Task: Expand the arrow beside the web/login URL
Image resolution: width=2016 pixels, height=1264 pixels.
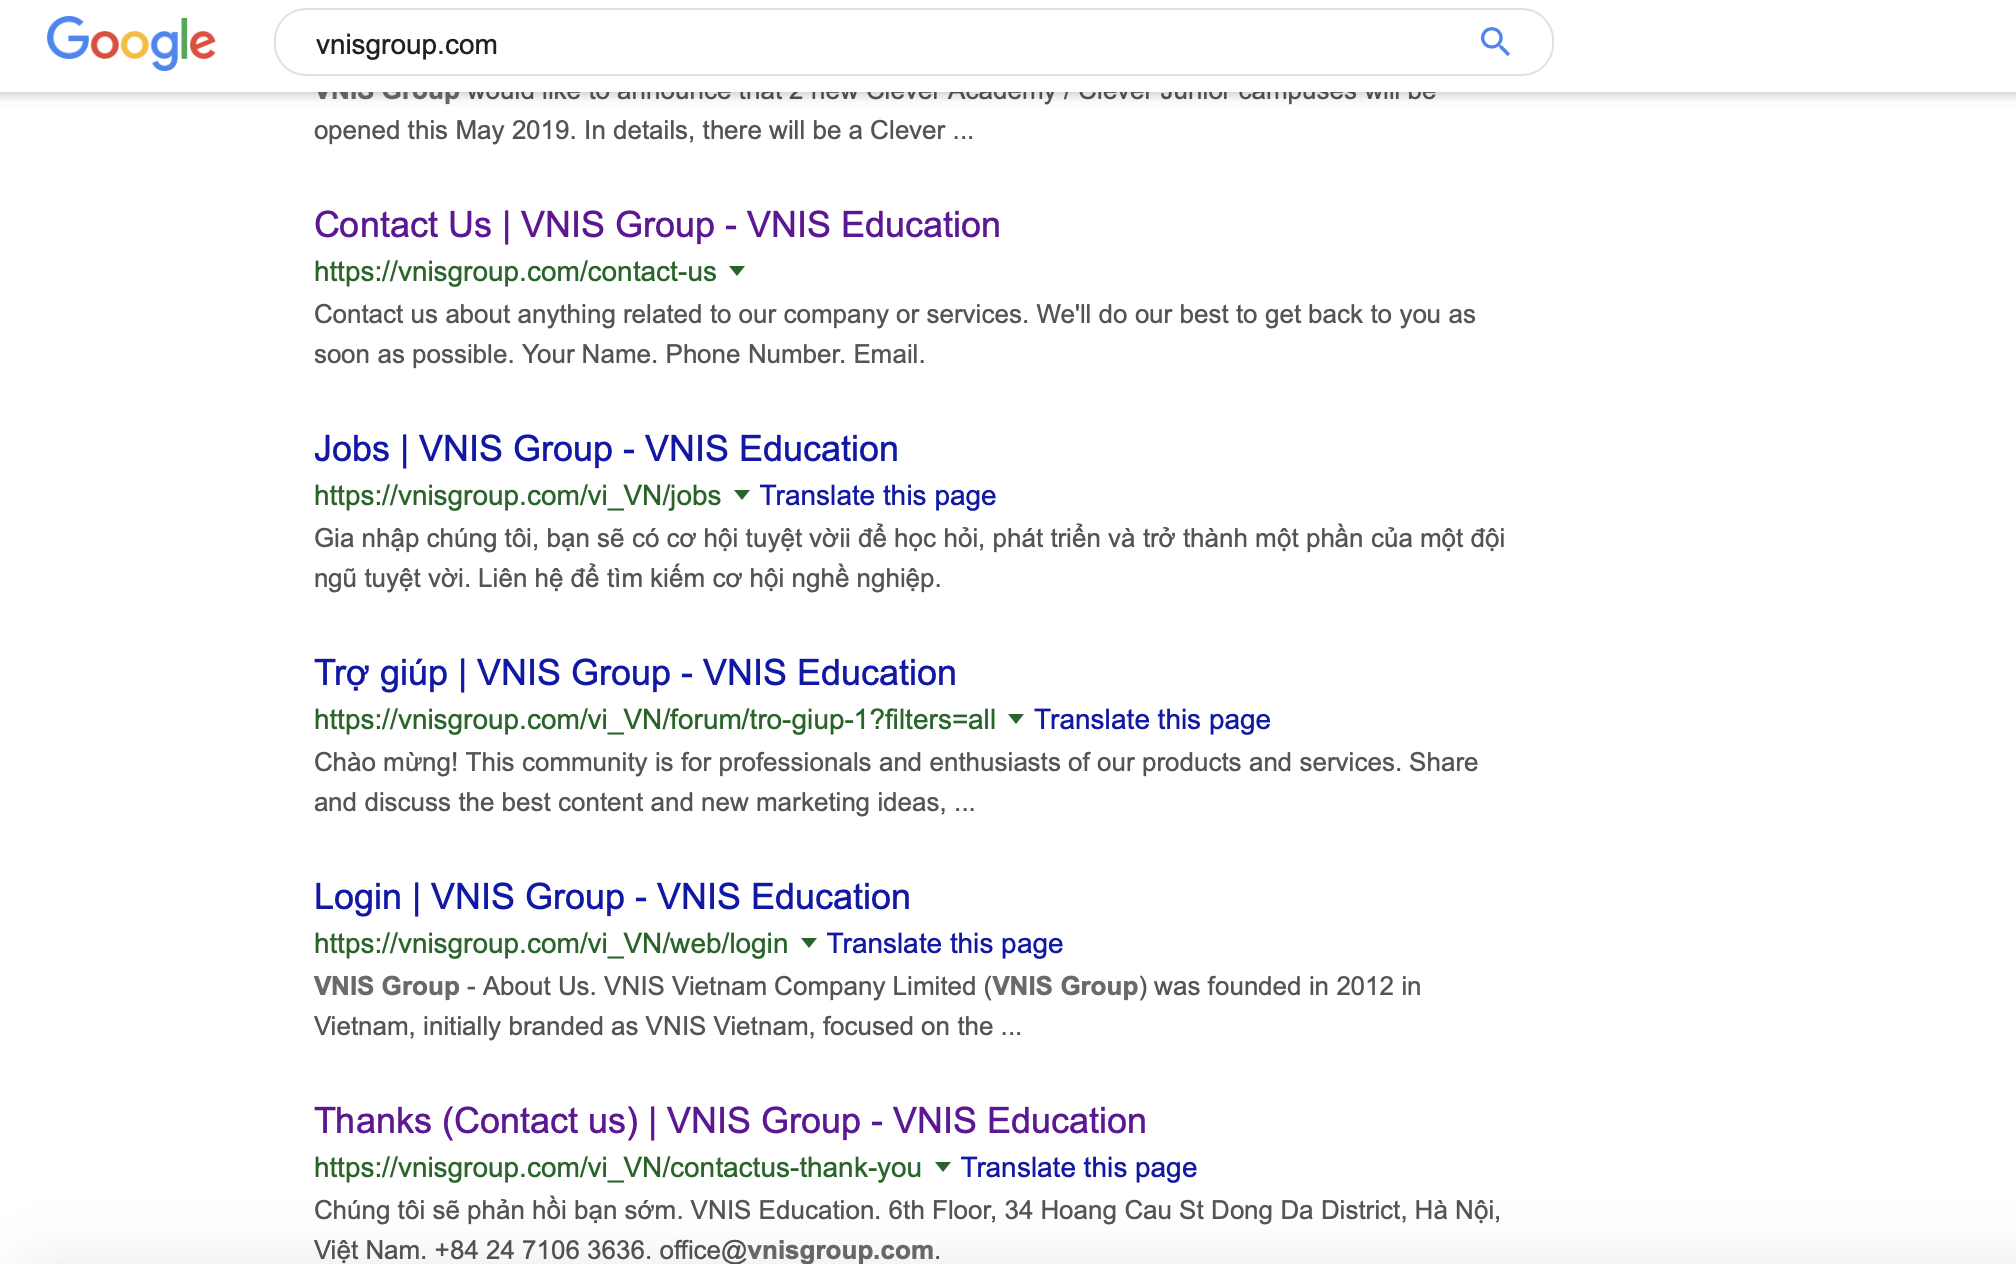Action: coord(808,943)
